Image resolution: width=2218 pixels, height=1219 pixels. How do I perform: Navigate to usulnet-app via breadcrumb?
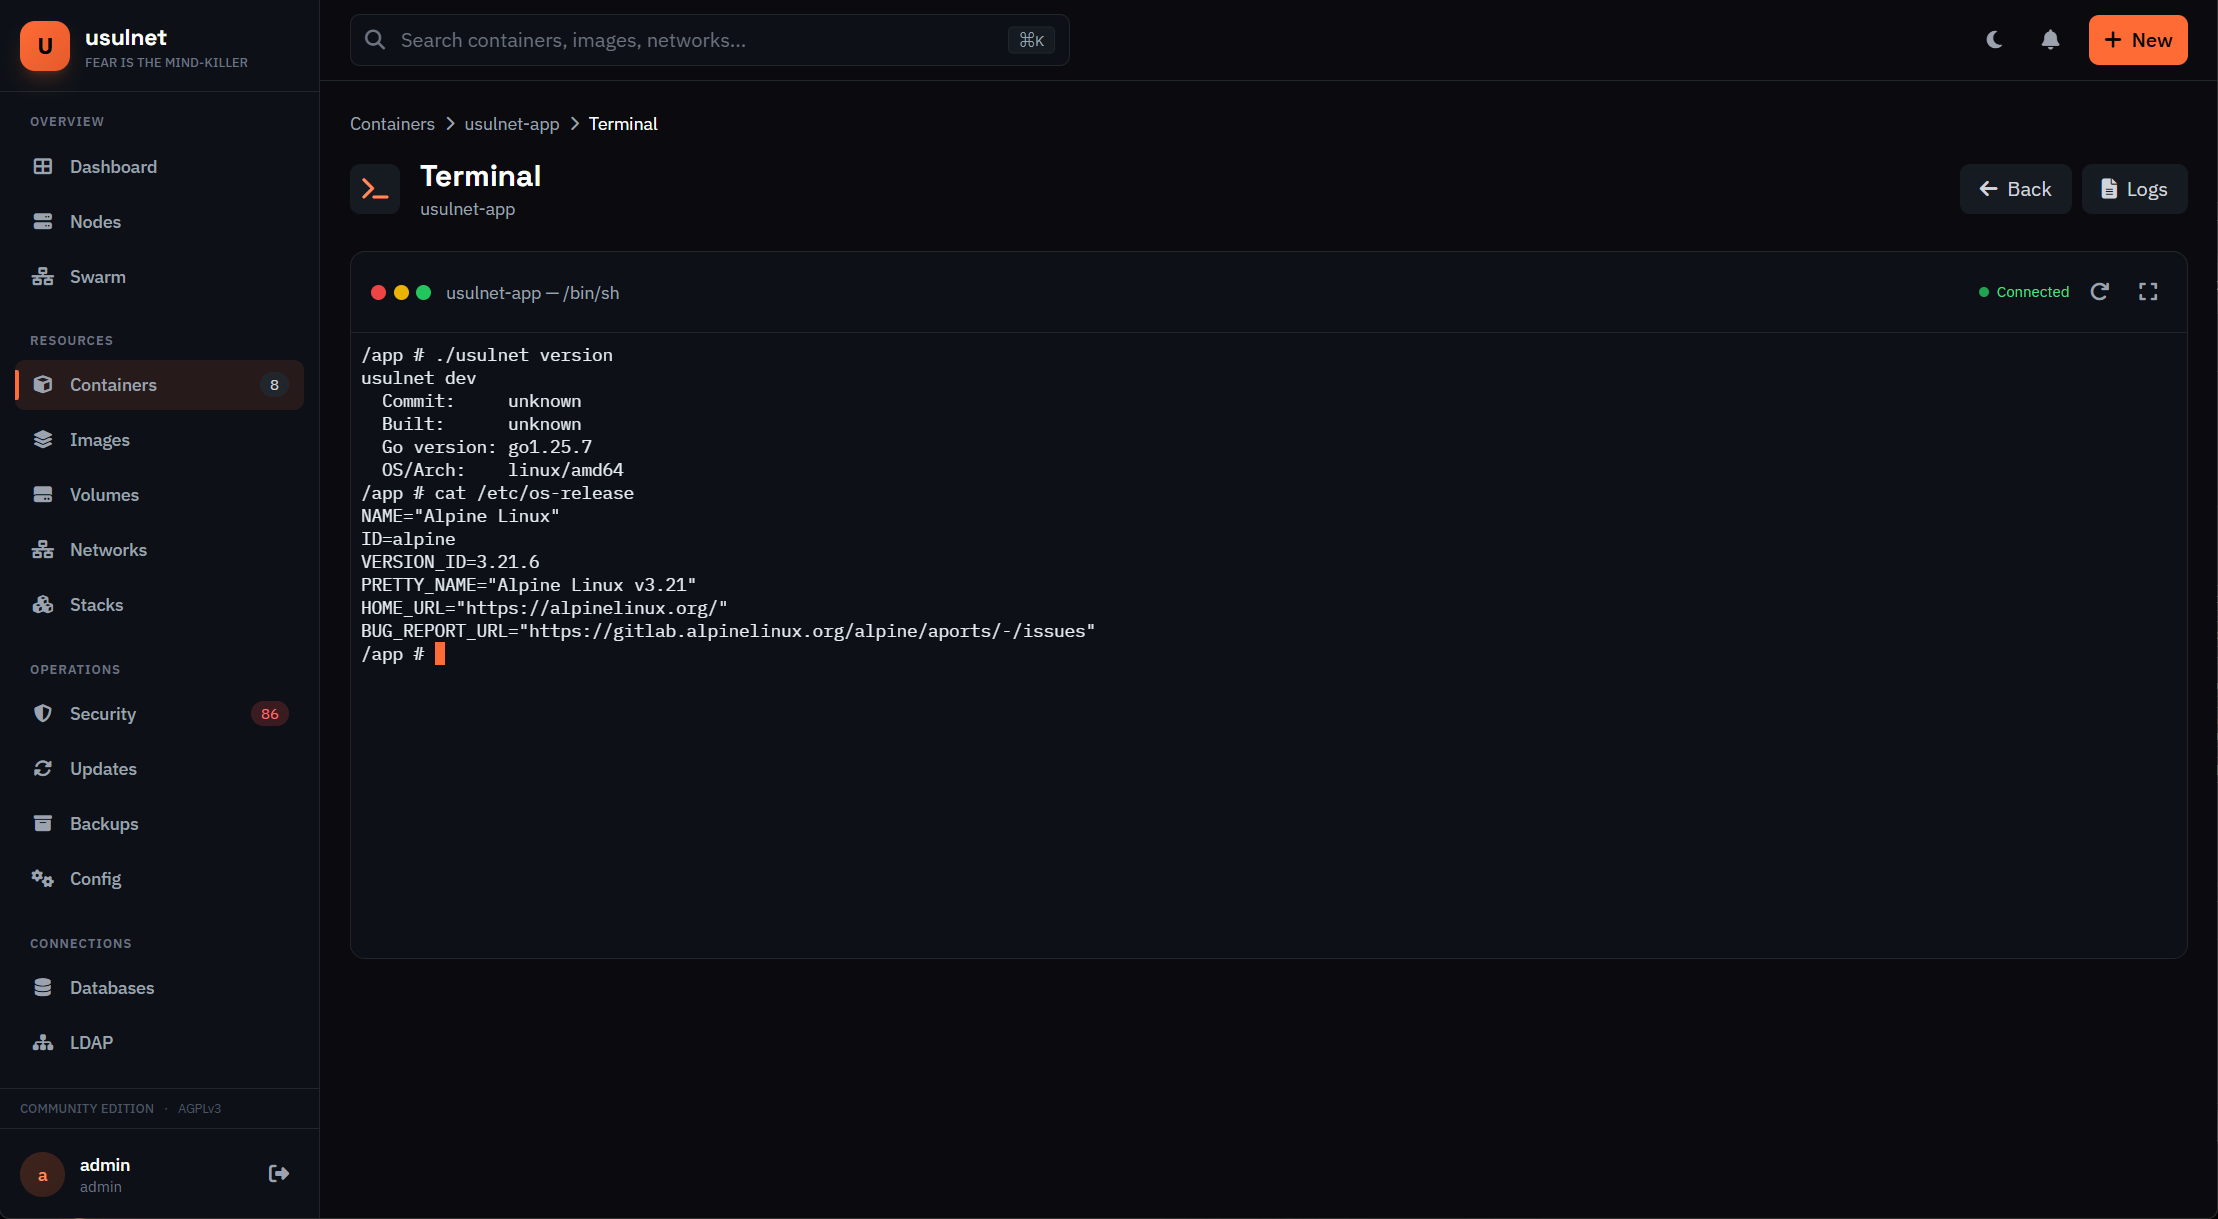pyautogui.click(x=511, y=124)
